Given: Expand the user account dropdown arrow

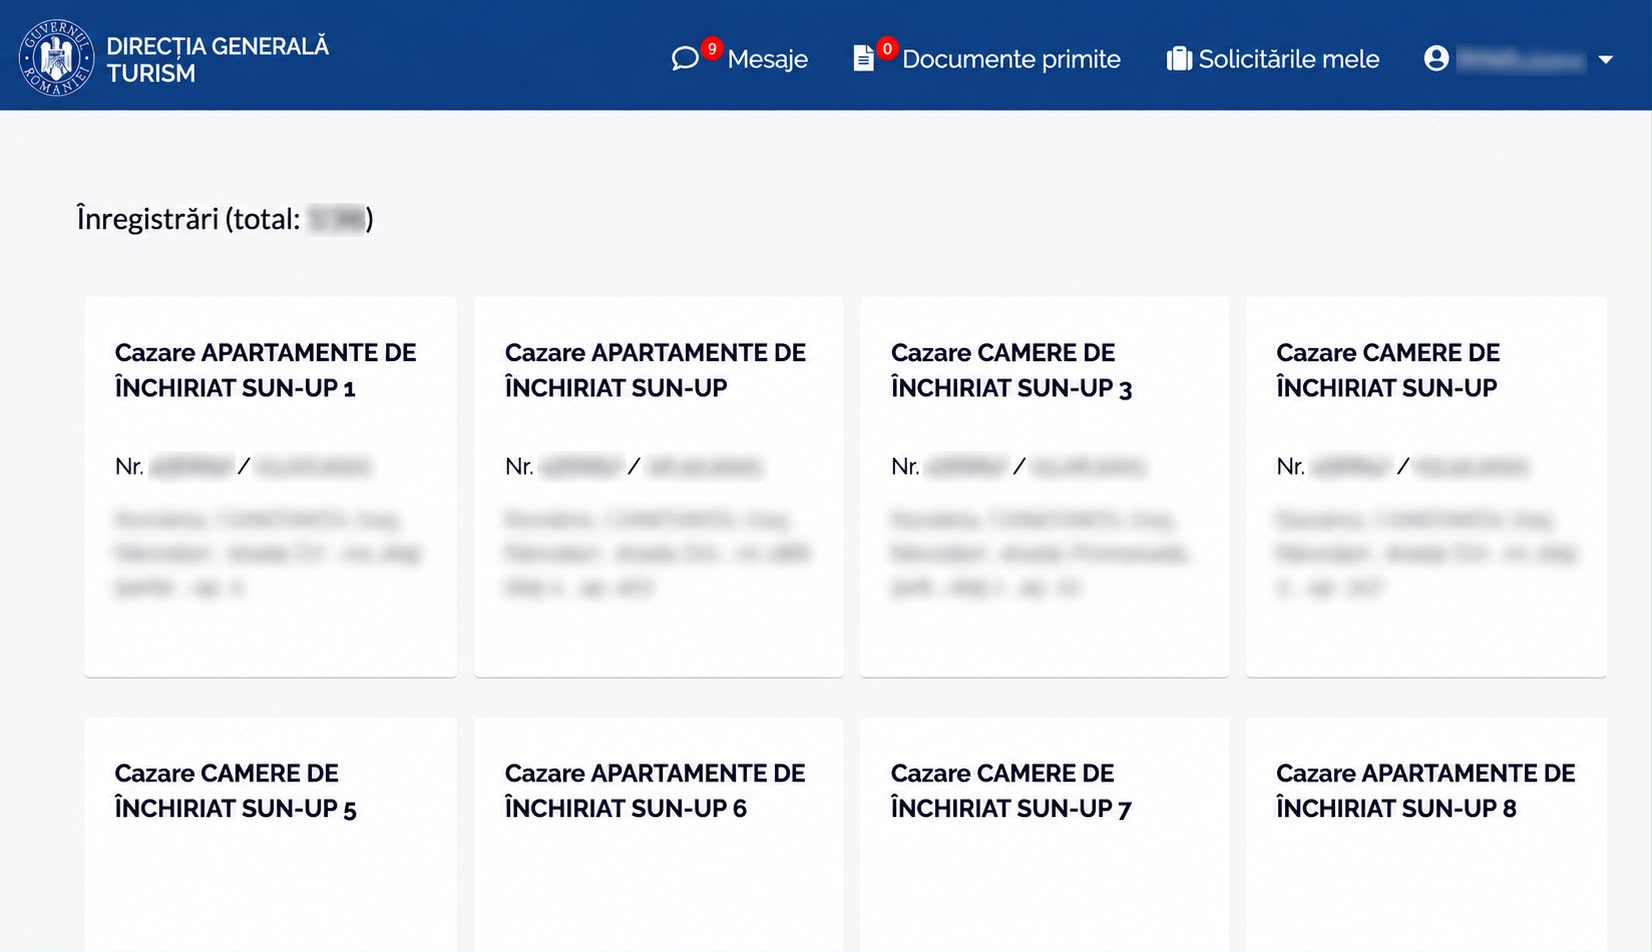Looking at the screenshot, I should [x=1606, y=60].
